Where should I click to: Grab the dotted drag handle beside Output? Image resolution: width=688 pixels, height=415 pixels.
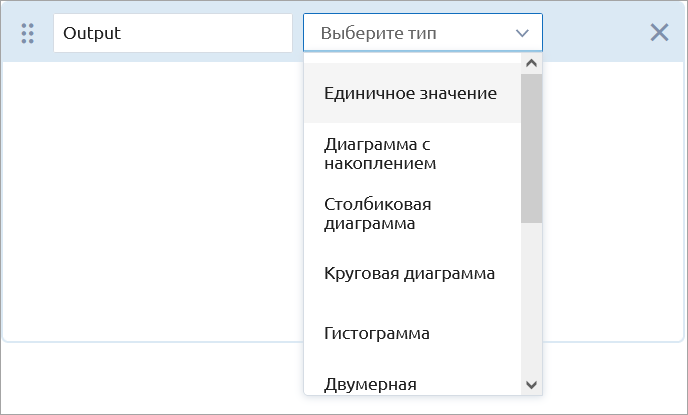28,33
